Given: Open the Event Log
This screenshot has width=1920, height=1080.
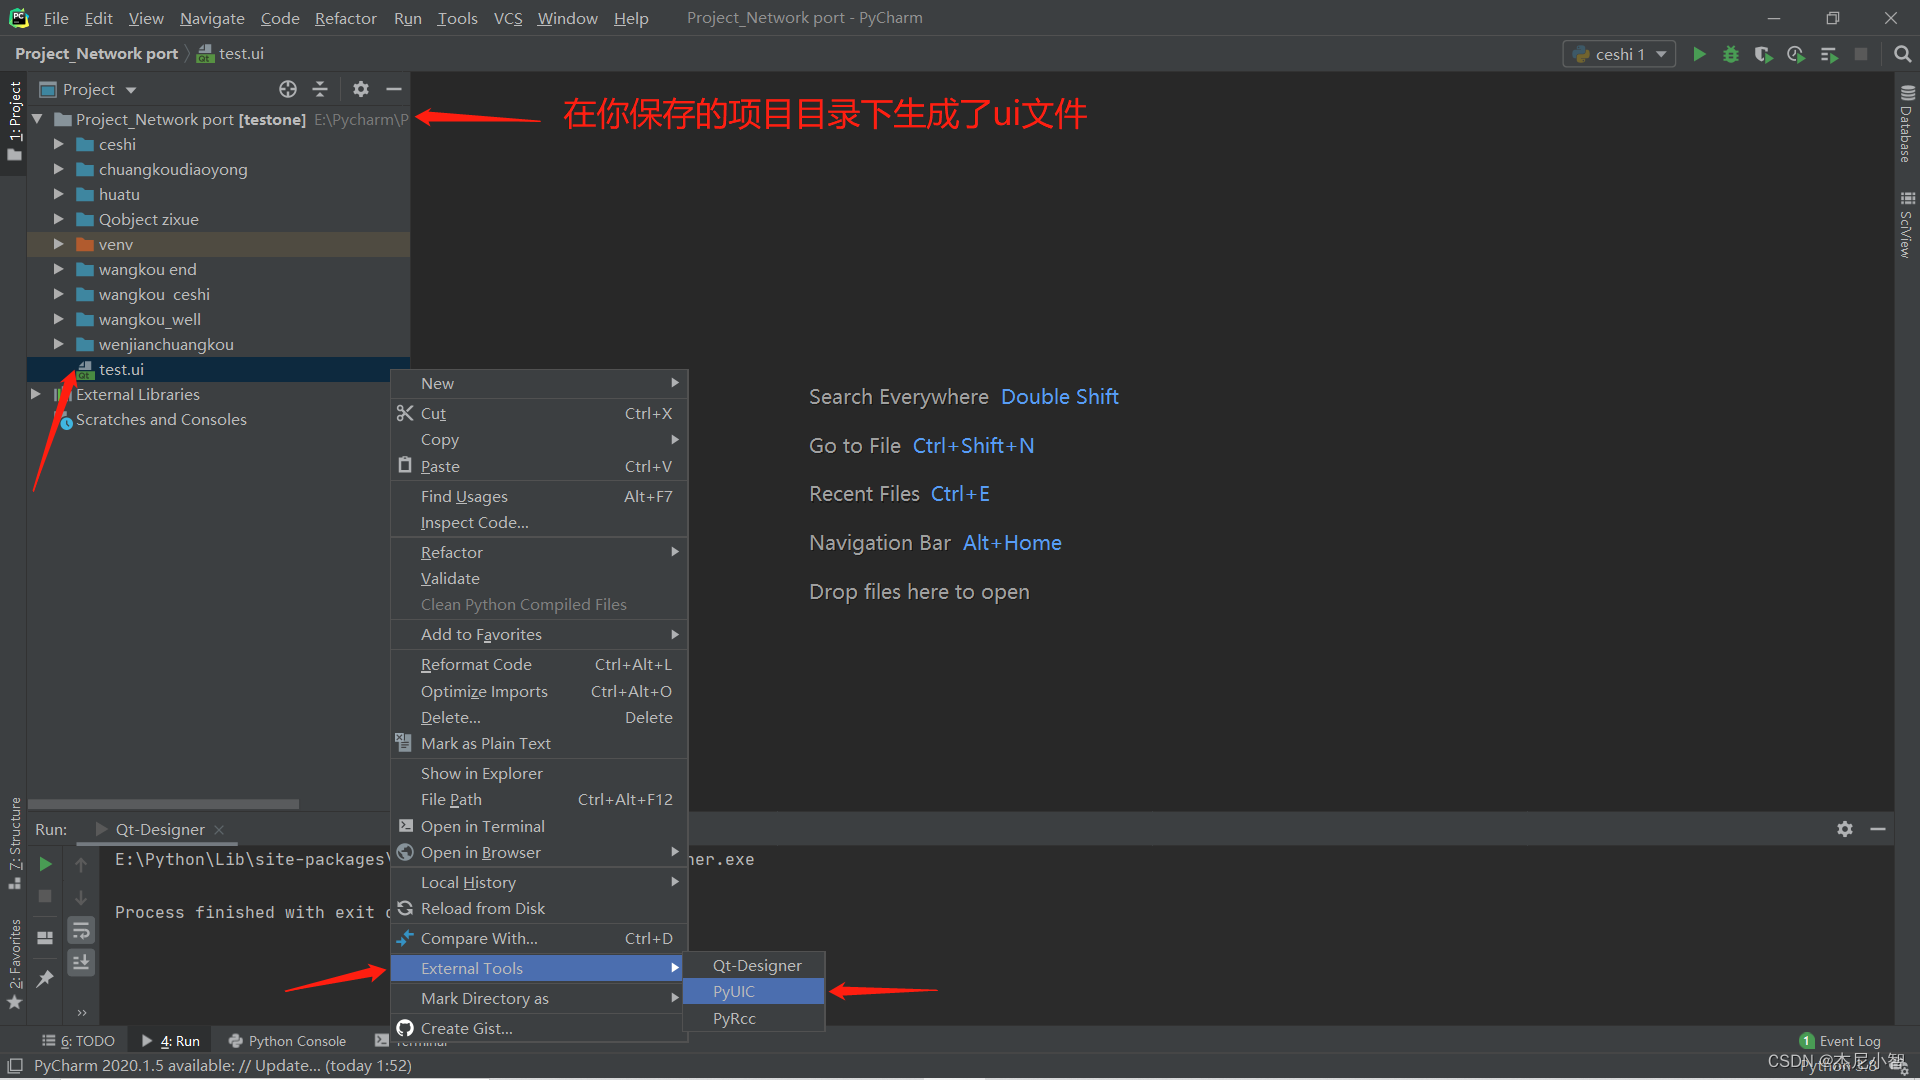Looking at the screenshot, I should pyautogui.click(x=1840, y=1041).
